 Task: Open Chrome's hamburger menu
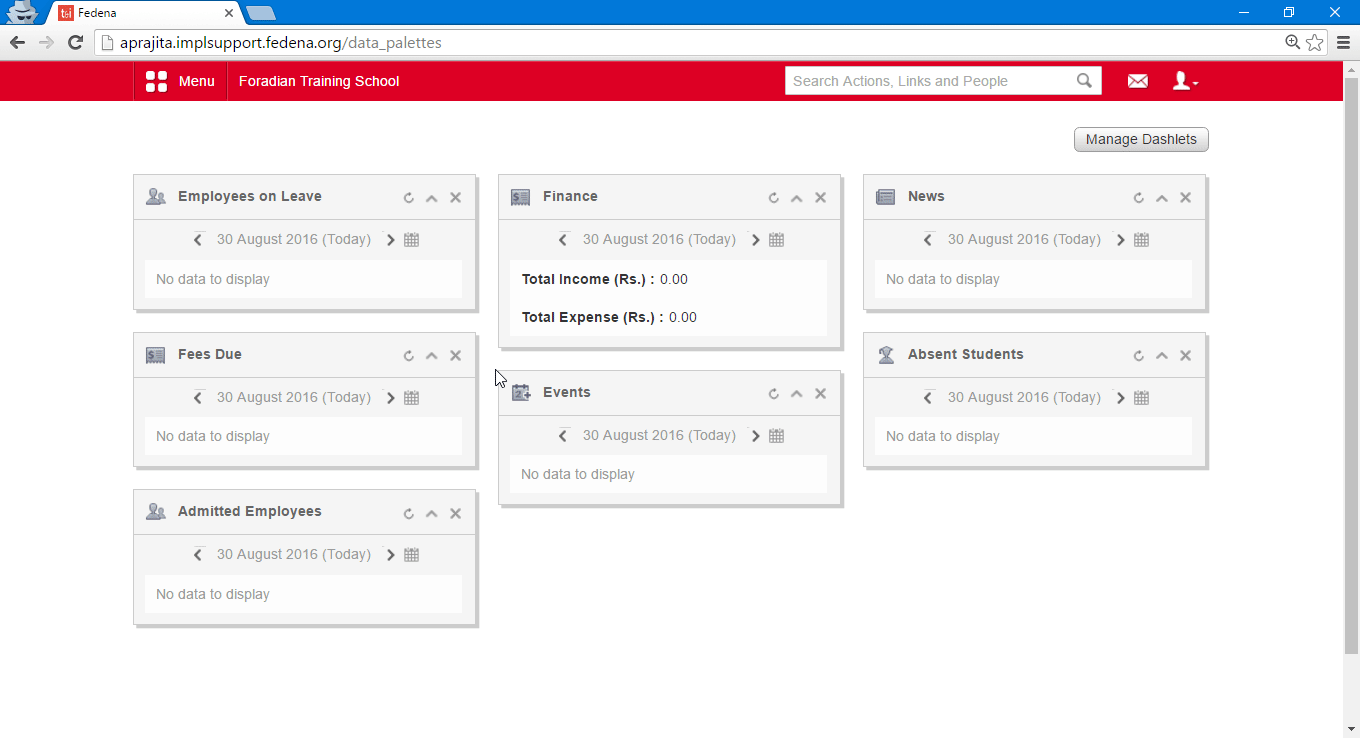[x=1344, y=42]
